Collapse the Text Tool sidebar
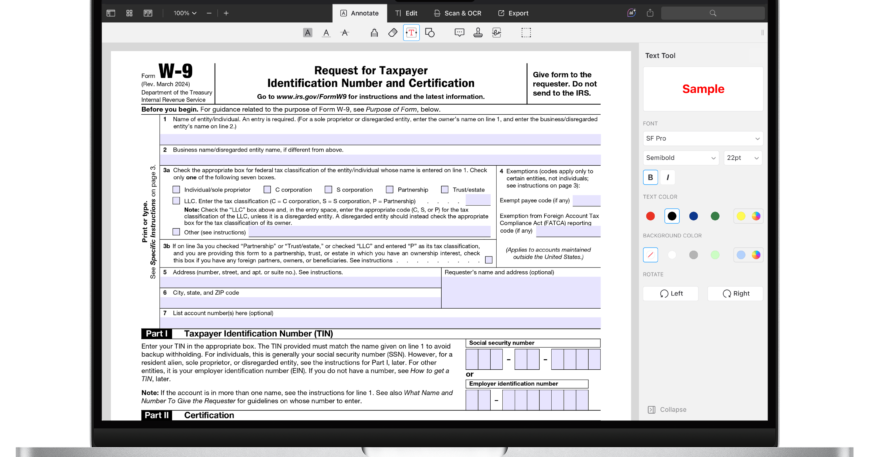This screenshot has width=870, height=457. point(667,409)
